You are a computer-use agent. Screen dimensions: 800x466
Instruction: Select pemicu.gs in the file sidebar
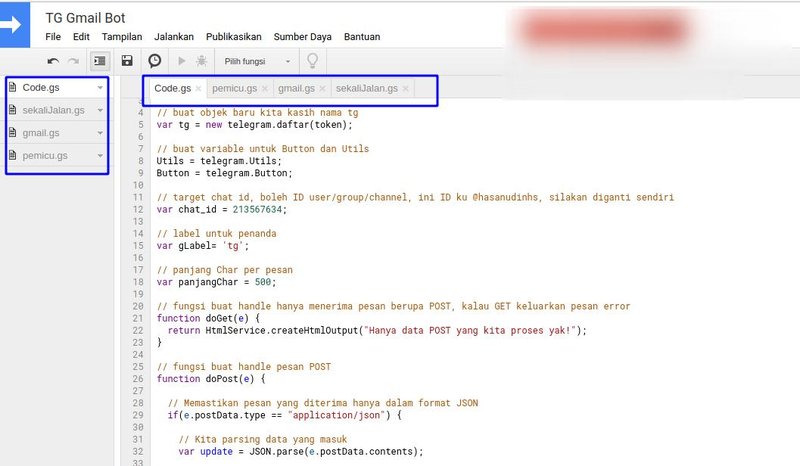(x=45, y=156)
